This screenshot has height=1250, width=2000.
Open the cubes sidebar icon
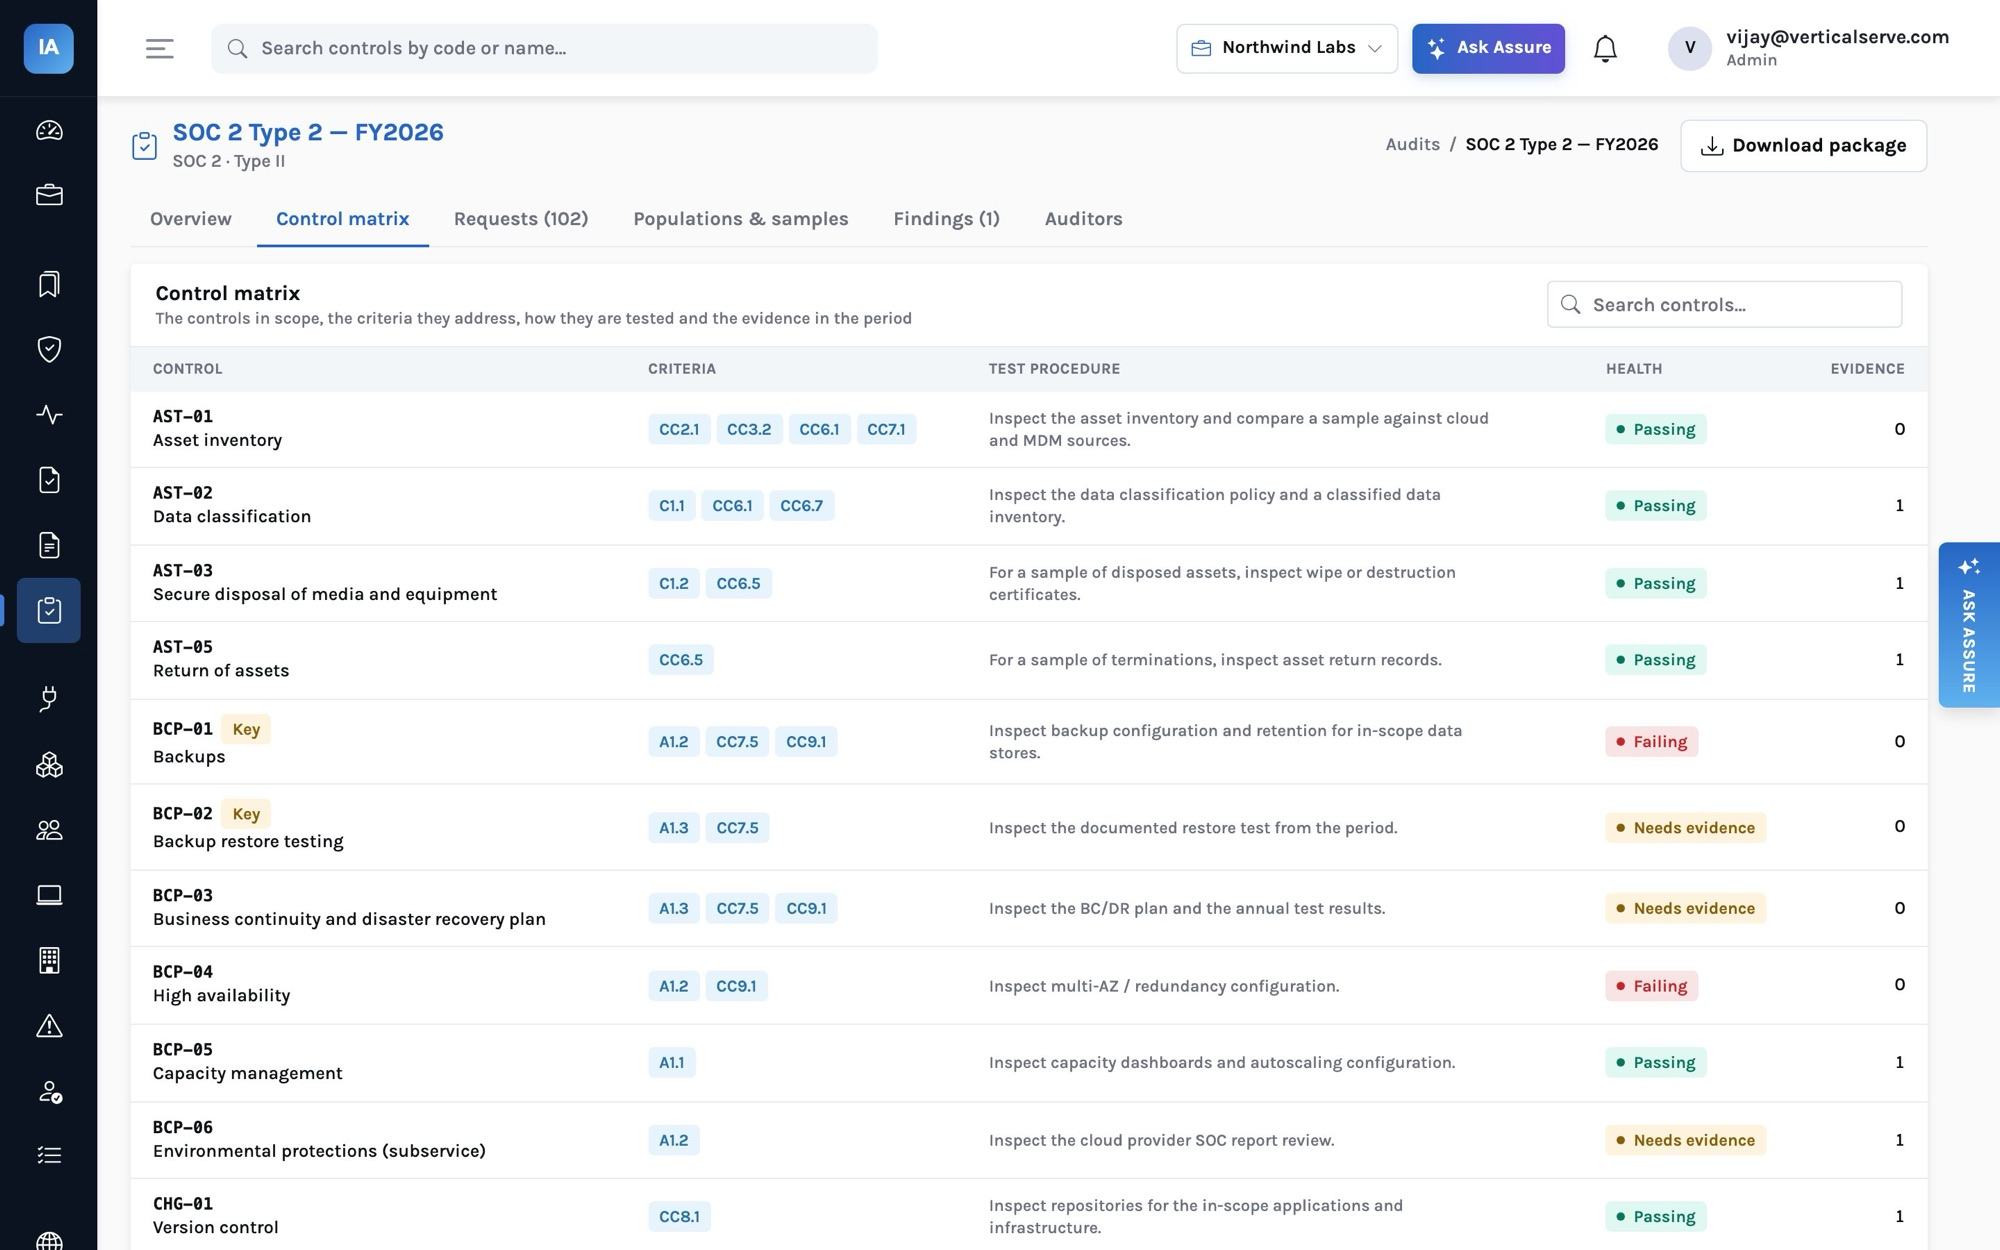49,765
